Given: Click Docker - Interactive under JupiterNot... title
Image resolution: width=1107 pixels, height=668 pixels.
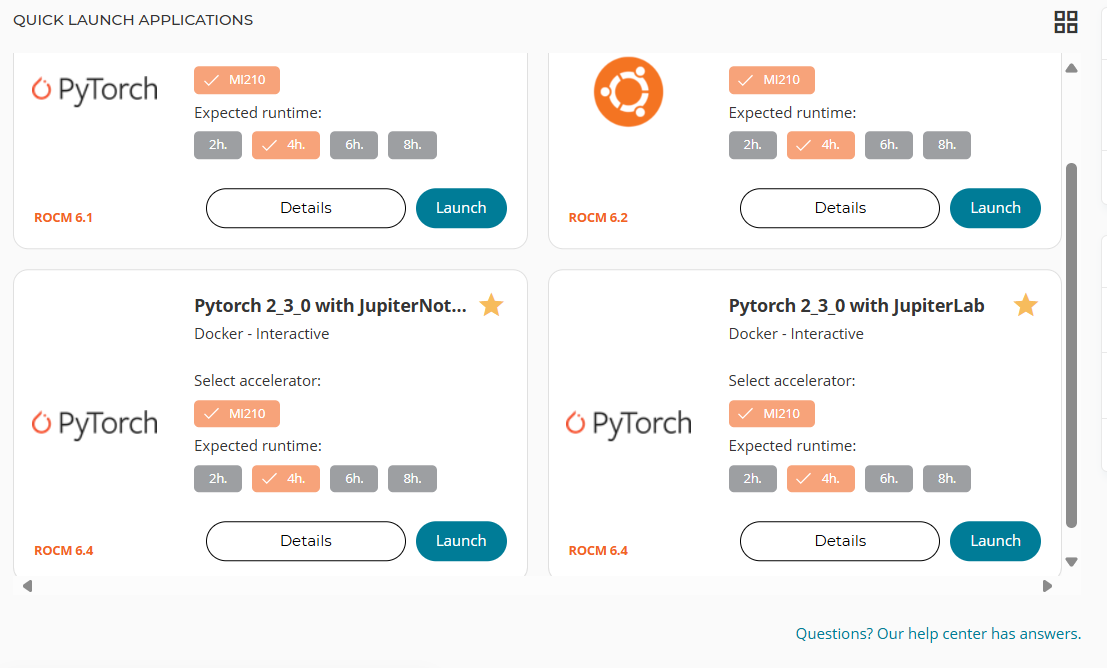Looking at the screenshot, I should coord(261,333).
